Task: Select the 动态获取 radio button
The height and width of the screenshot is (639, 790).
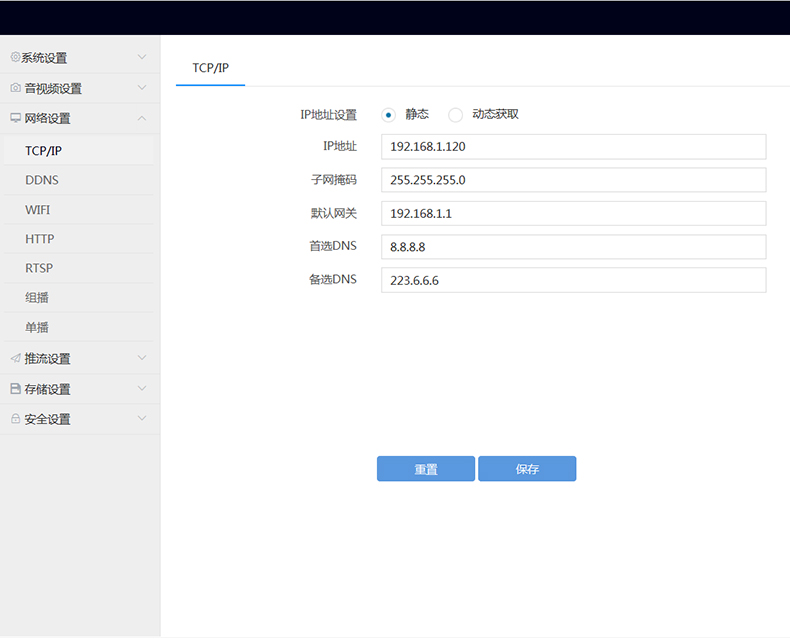Action: [x=455, y=115]
